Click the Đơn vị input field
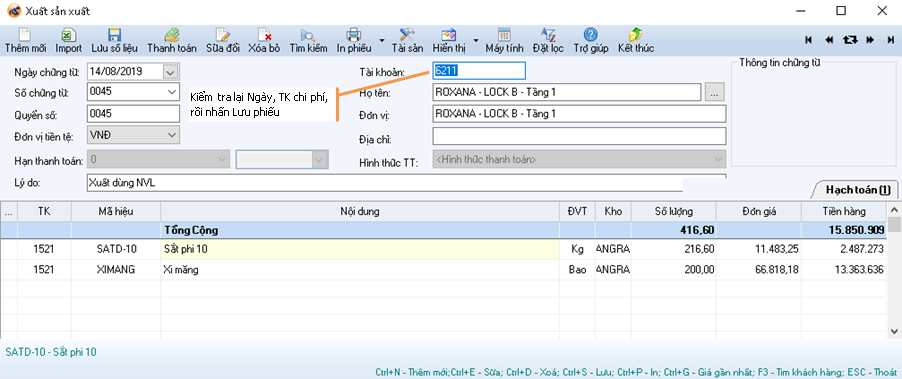This screenshot has height=379, width=902. tap(579, 114)
